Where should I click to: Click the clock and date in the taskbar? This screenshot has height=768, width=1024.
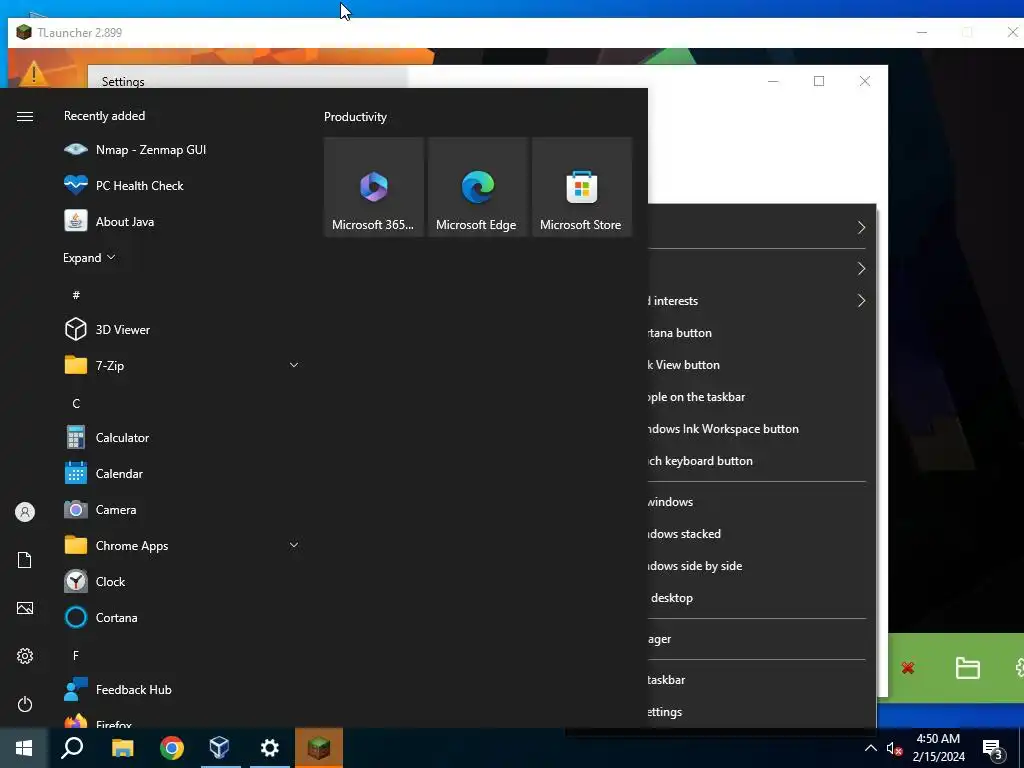938,748
